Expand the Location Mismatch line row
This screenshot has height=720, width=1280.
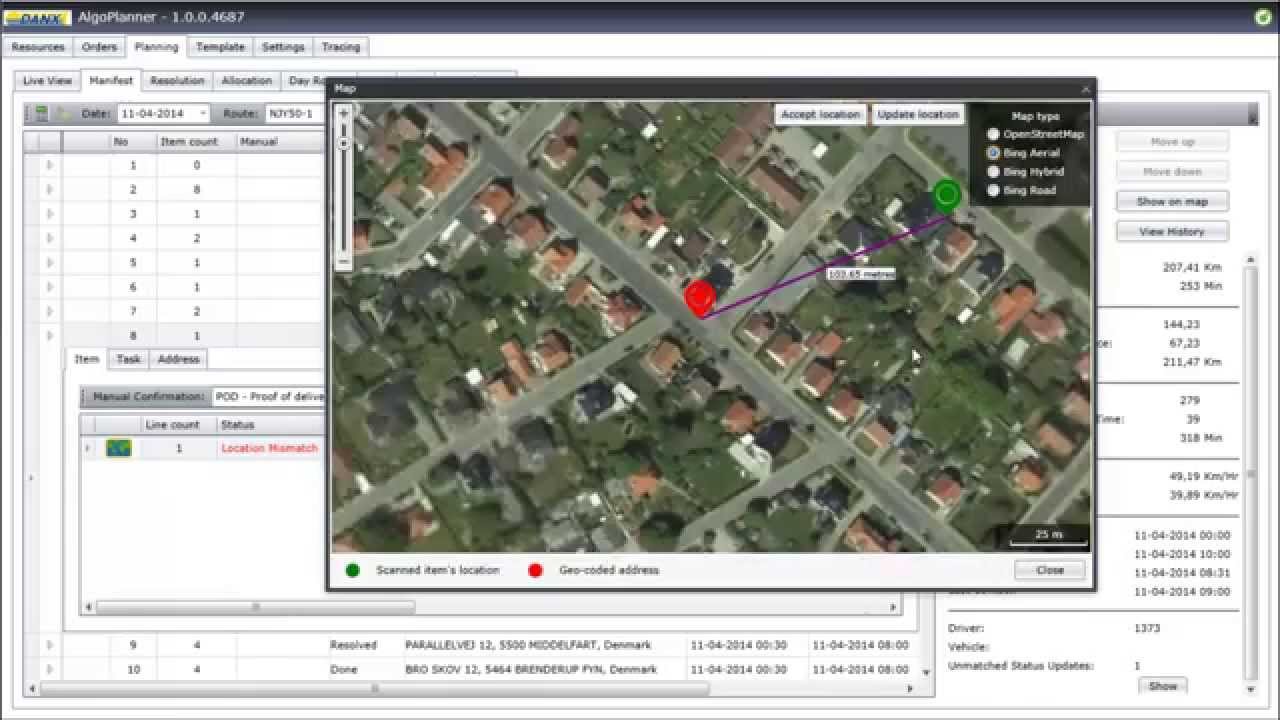88,448
